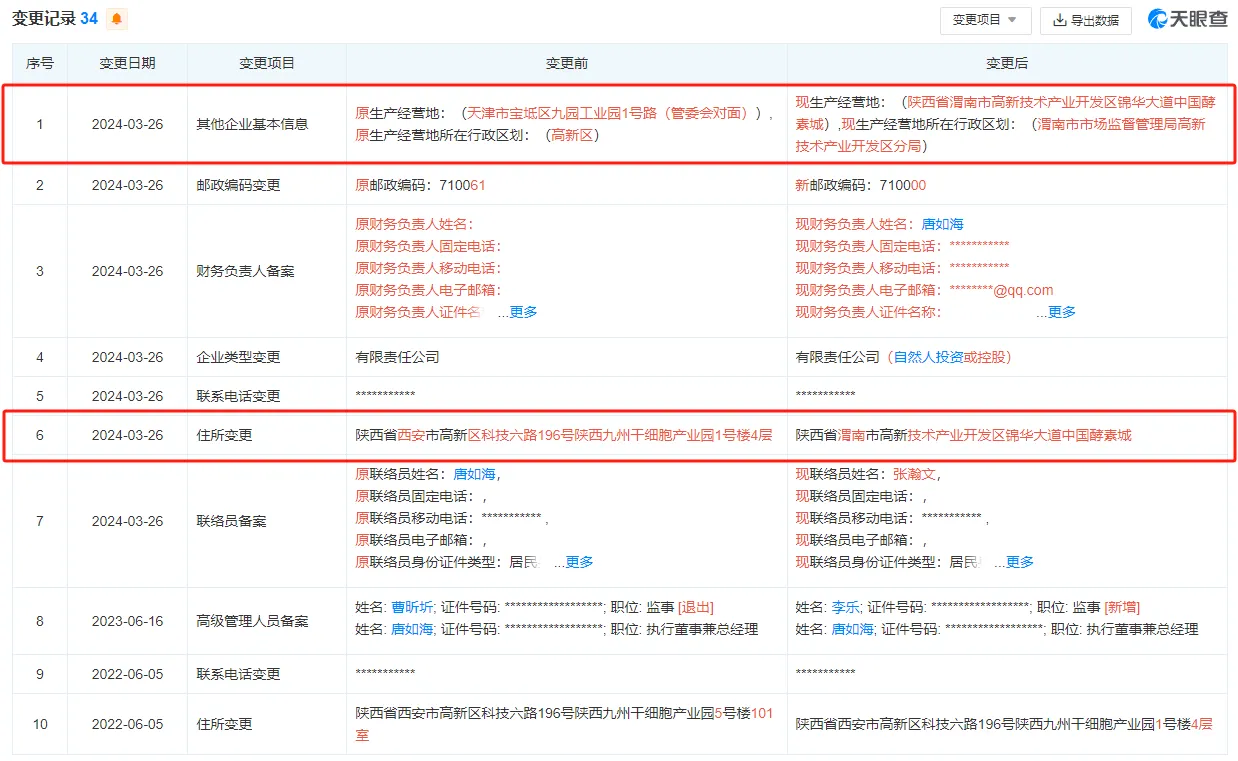Expand 更多 in row 7 before-change column
The height and width of the screenshot is (761, 1238).
579,562
